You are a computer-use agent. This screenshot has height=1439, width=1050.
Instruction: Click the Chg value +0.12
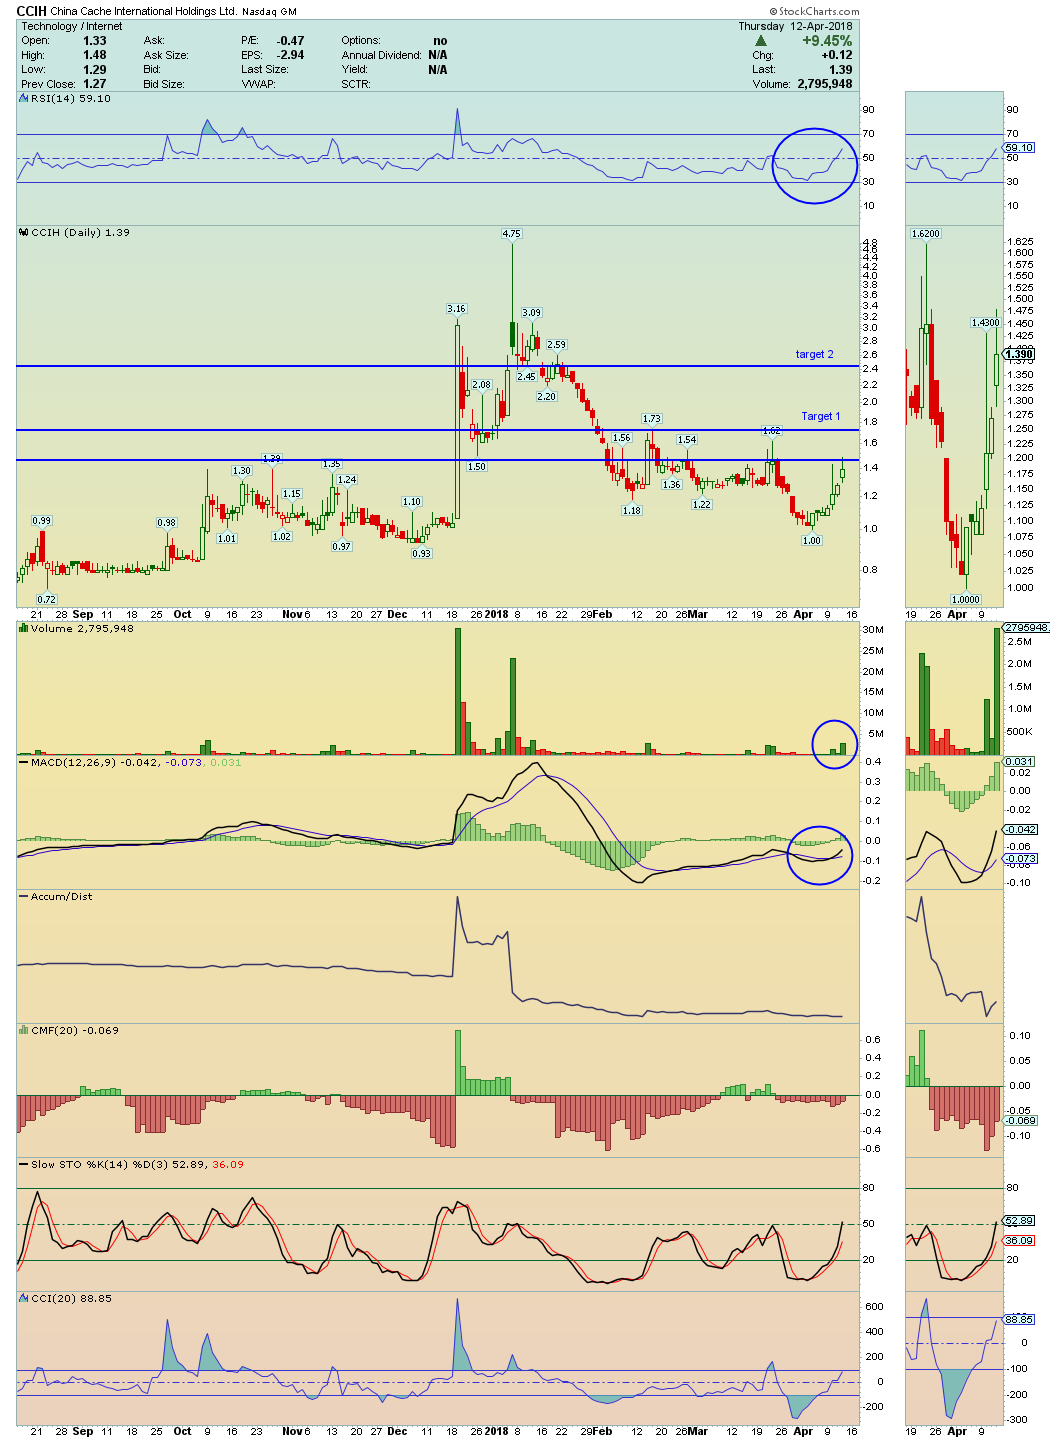pyautogui.click(x=837, y=55)
